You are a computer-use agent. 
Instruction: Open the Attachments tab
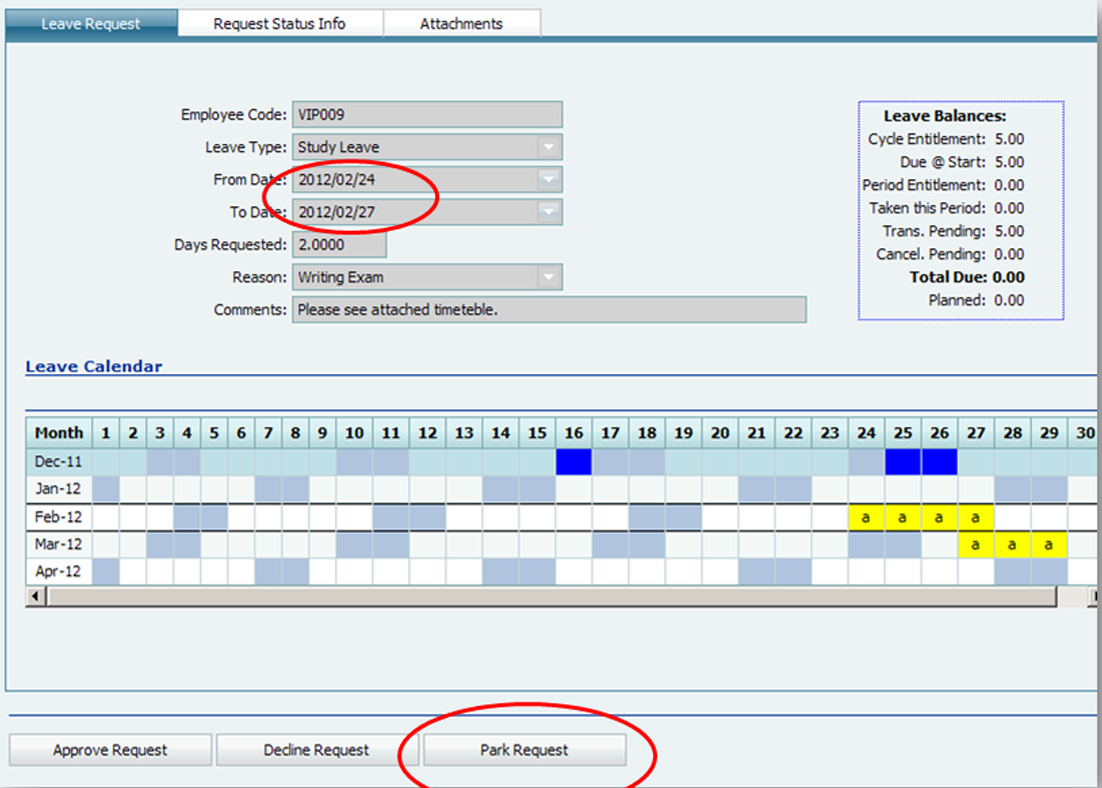pyautogui.click(x=461, y=24)
